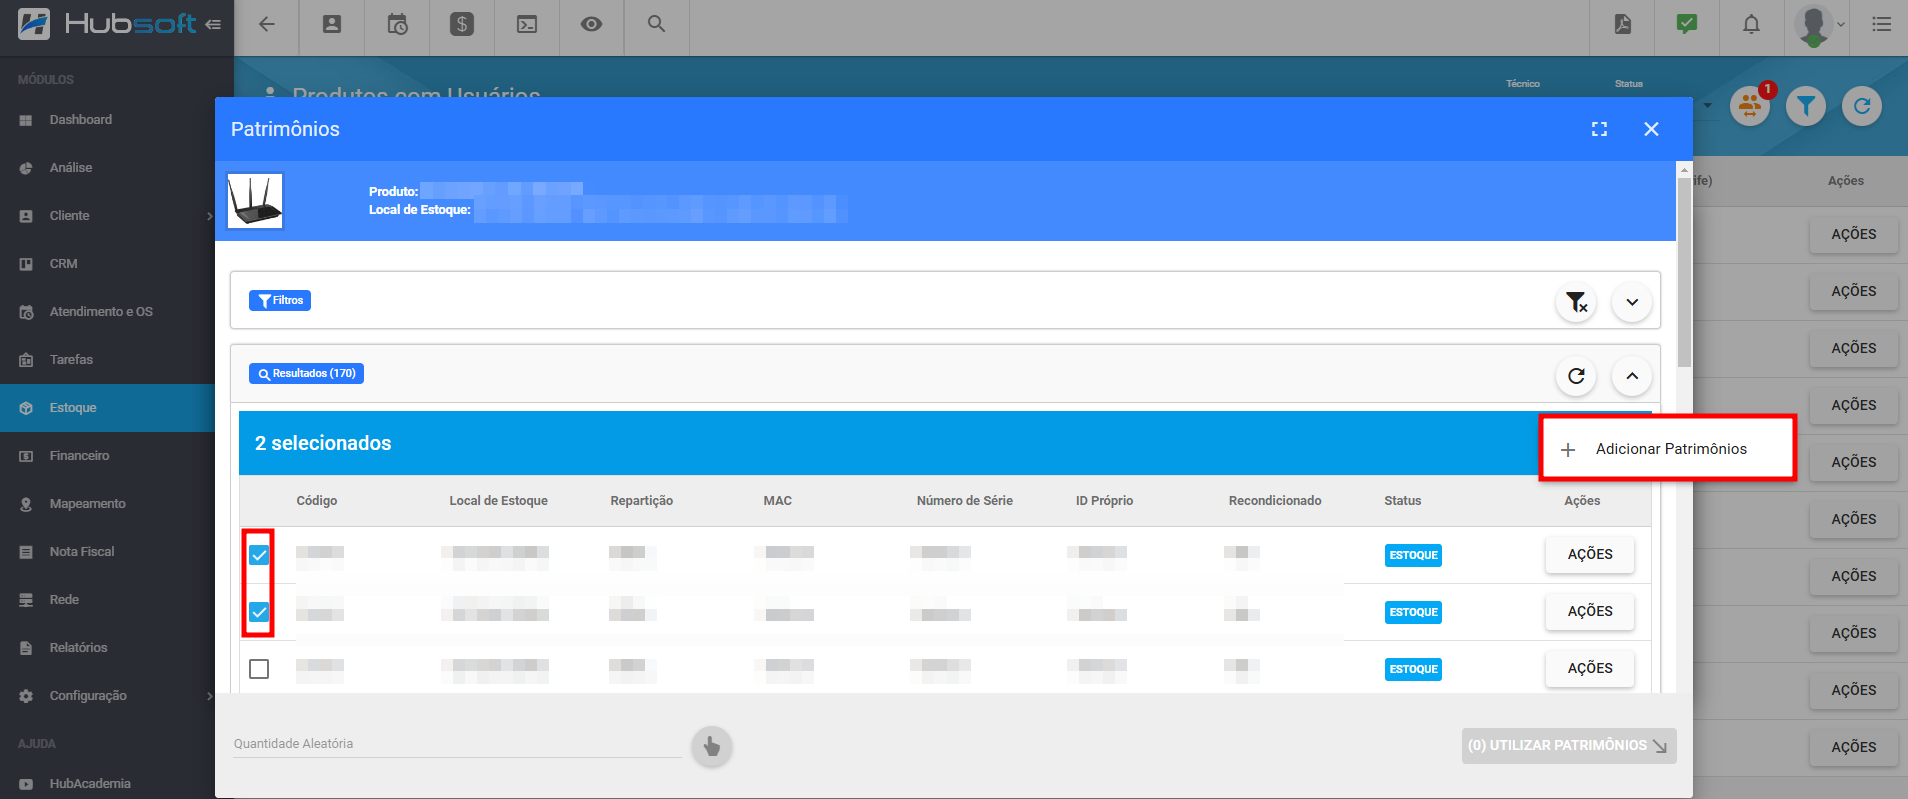Click the dollar sign toolbar icon
1908x799 pixels.
[x=462, y=24]
